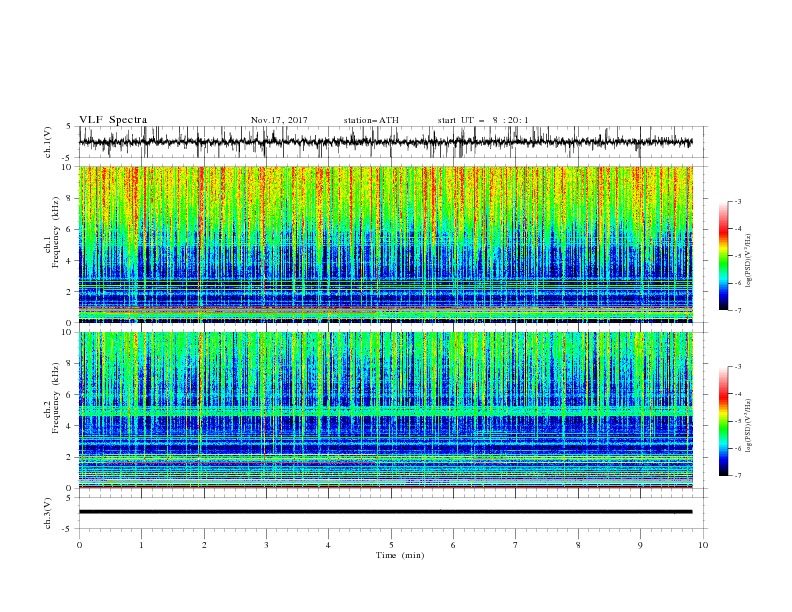The width and height of the screenshot is (792, 612).
Task: Click the ch.1 voltage waveform trace
Action: (385, 142)
